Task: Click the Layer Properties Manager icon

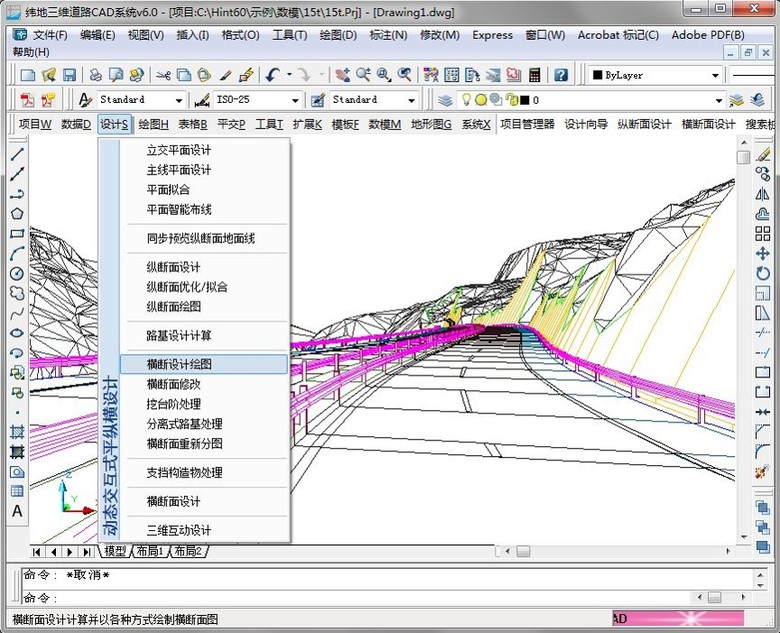Action: pyautogui.click(x=445, y=100)
